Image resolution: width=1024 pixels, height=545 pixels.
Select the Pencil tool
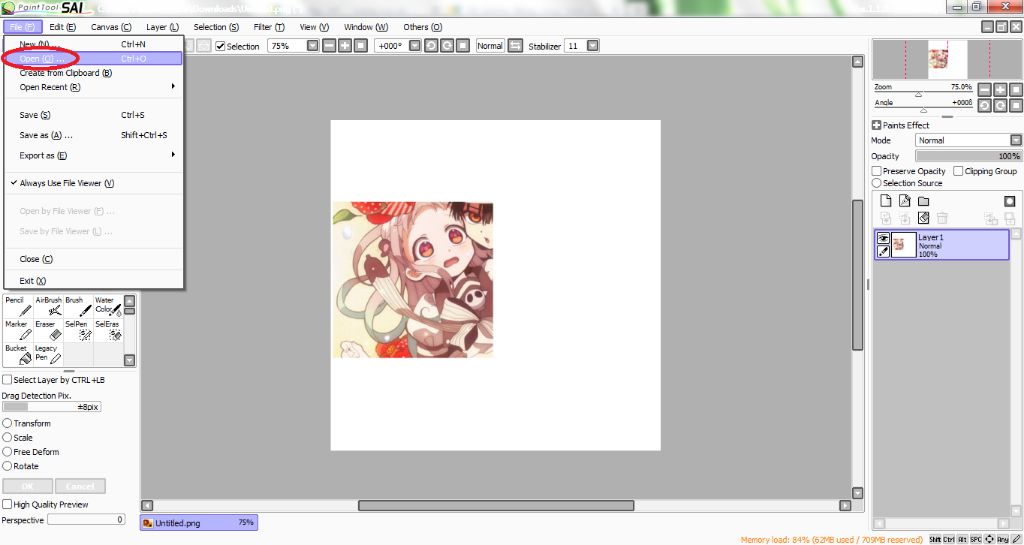18,306
